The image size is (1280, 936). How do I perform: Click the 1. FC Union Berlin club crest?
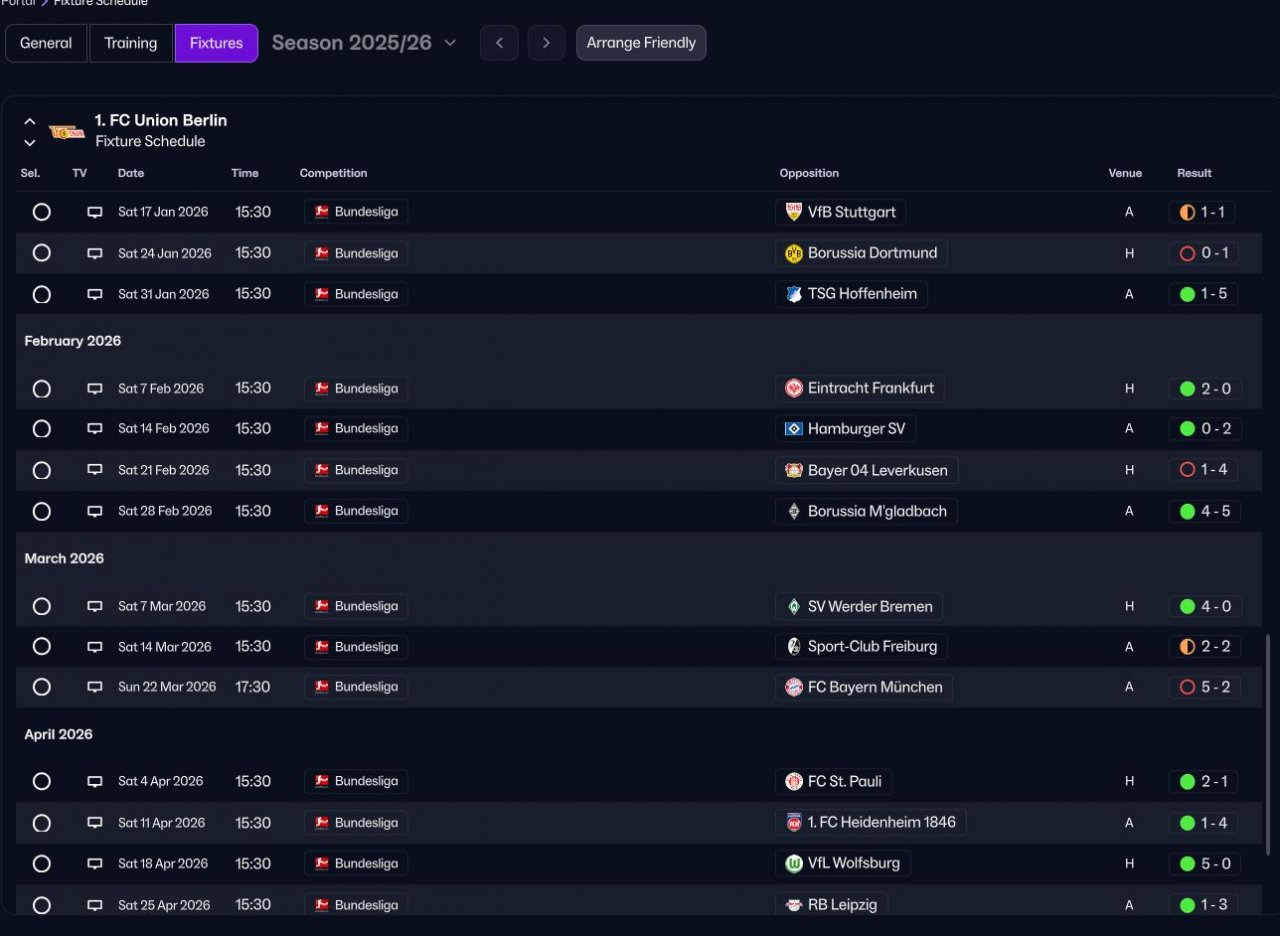coord(67,131)
